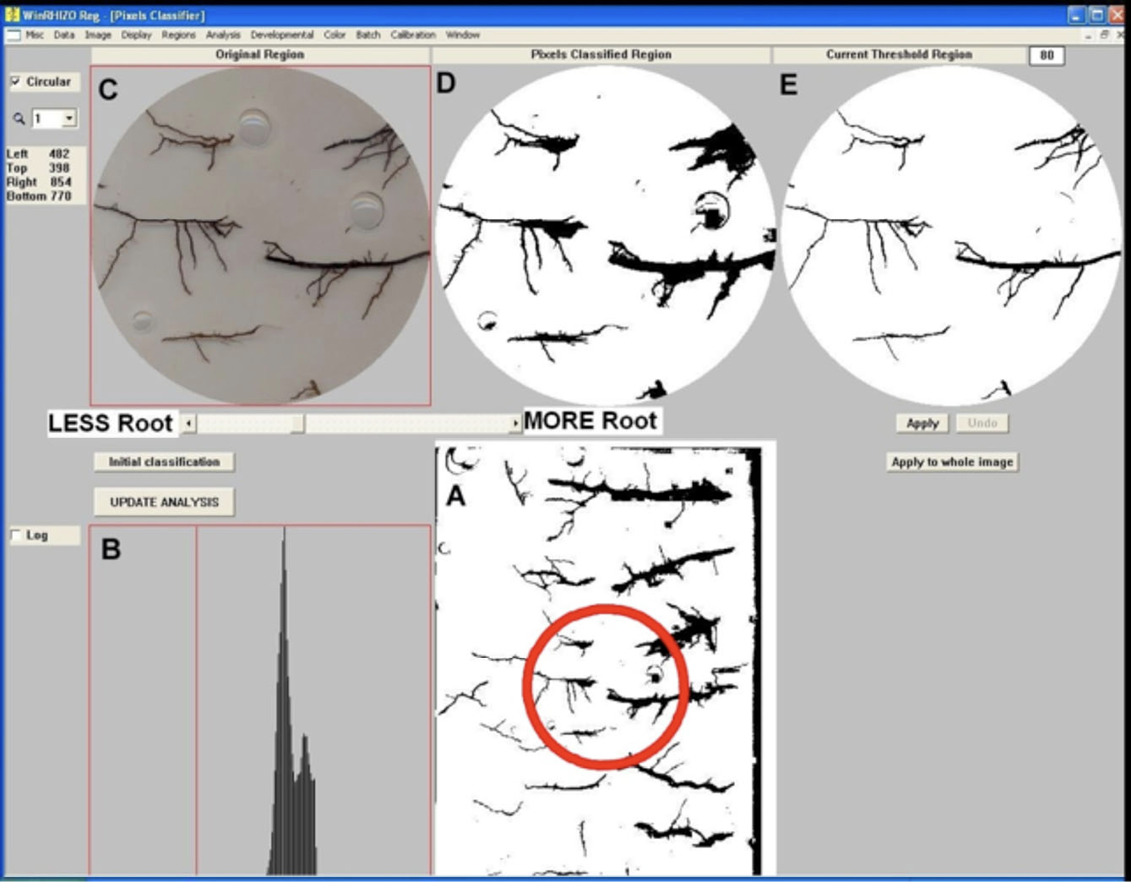
Task: Click the Initial classification button
Action: click(164, 462)
